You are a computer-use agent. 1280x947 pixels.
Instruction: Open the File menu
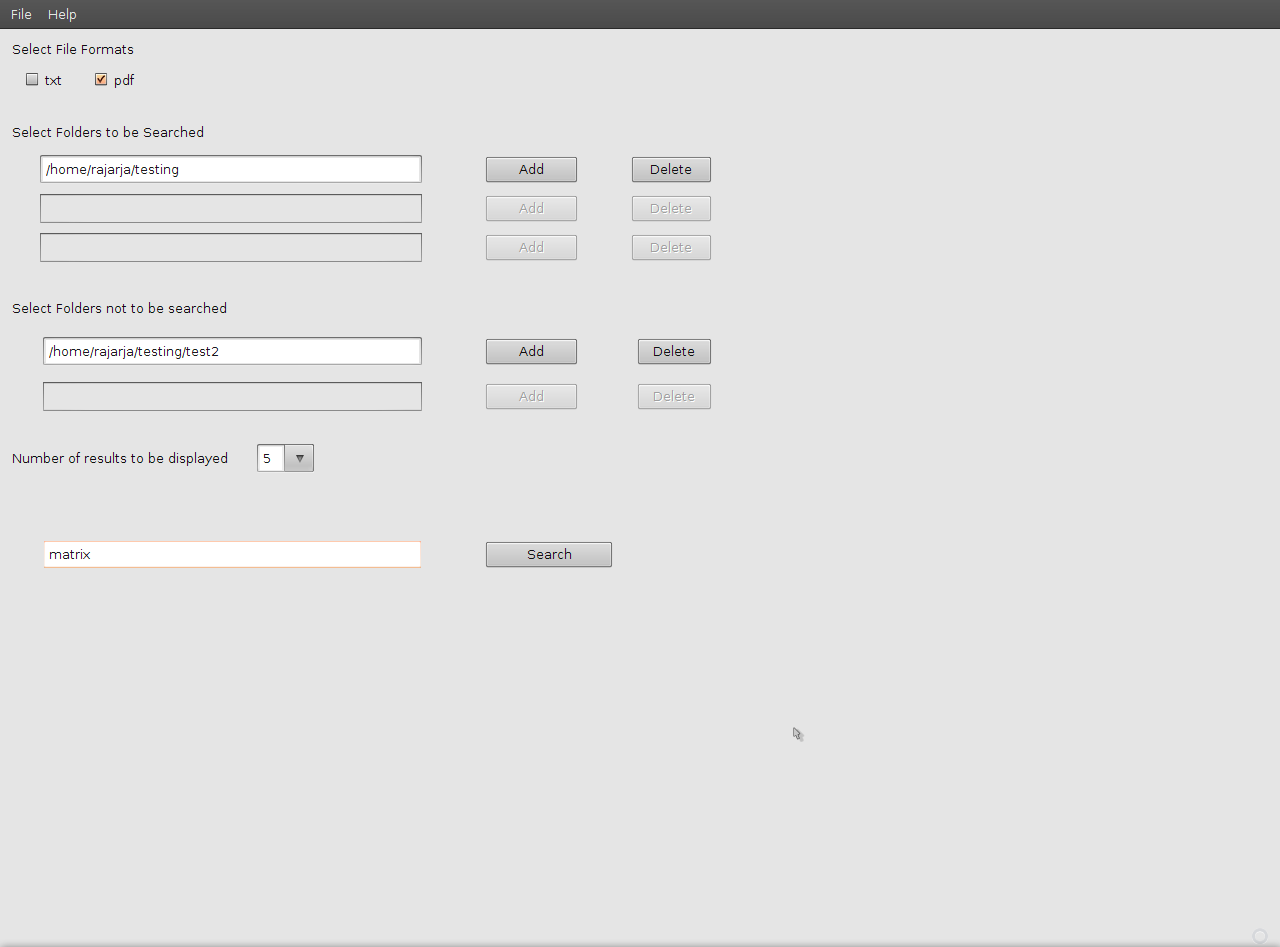(x=21, y=14)
